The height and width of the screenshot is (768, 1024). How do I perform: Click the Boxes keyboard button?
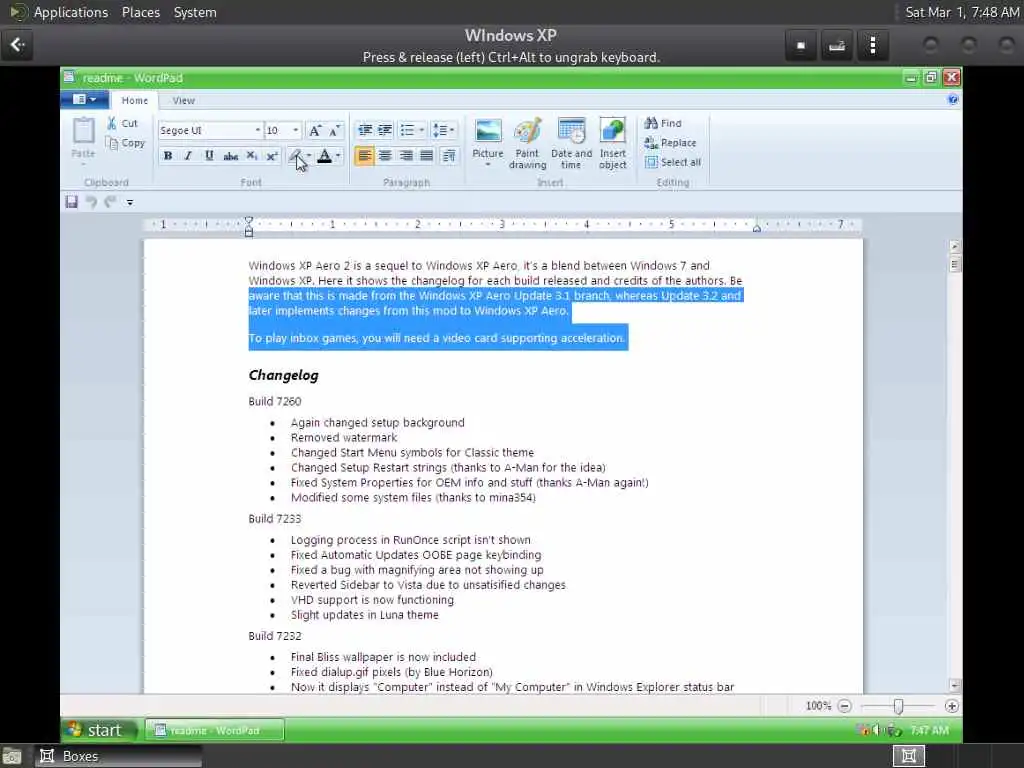pyautogui.click(x=837, y=45)
